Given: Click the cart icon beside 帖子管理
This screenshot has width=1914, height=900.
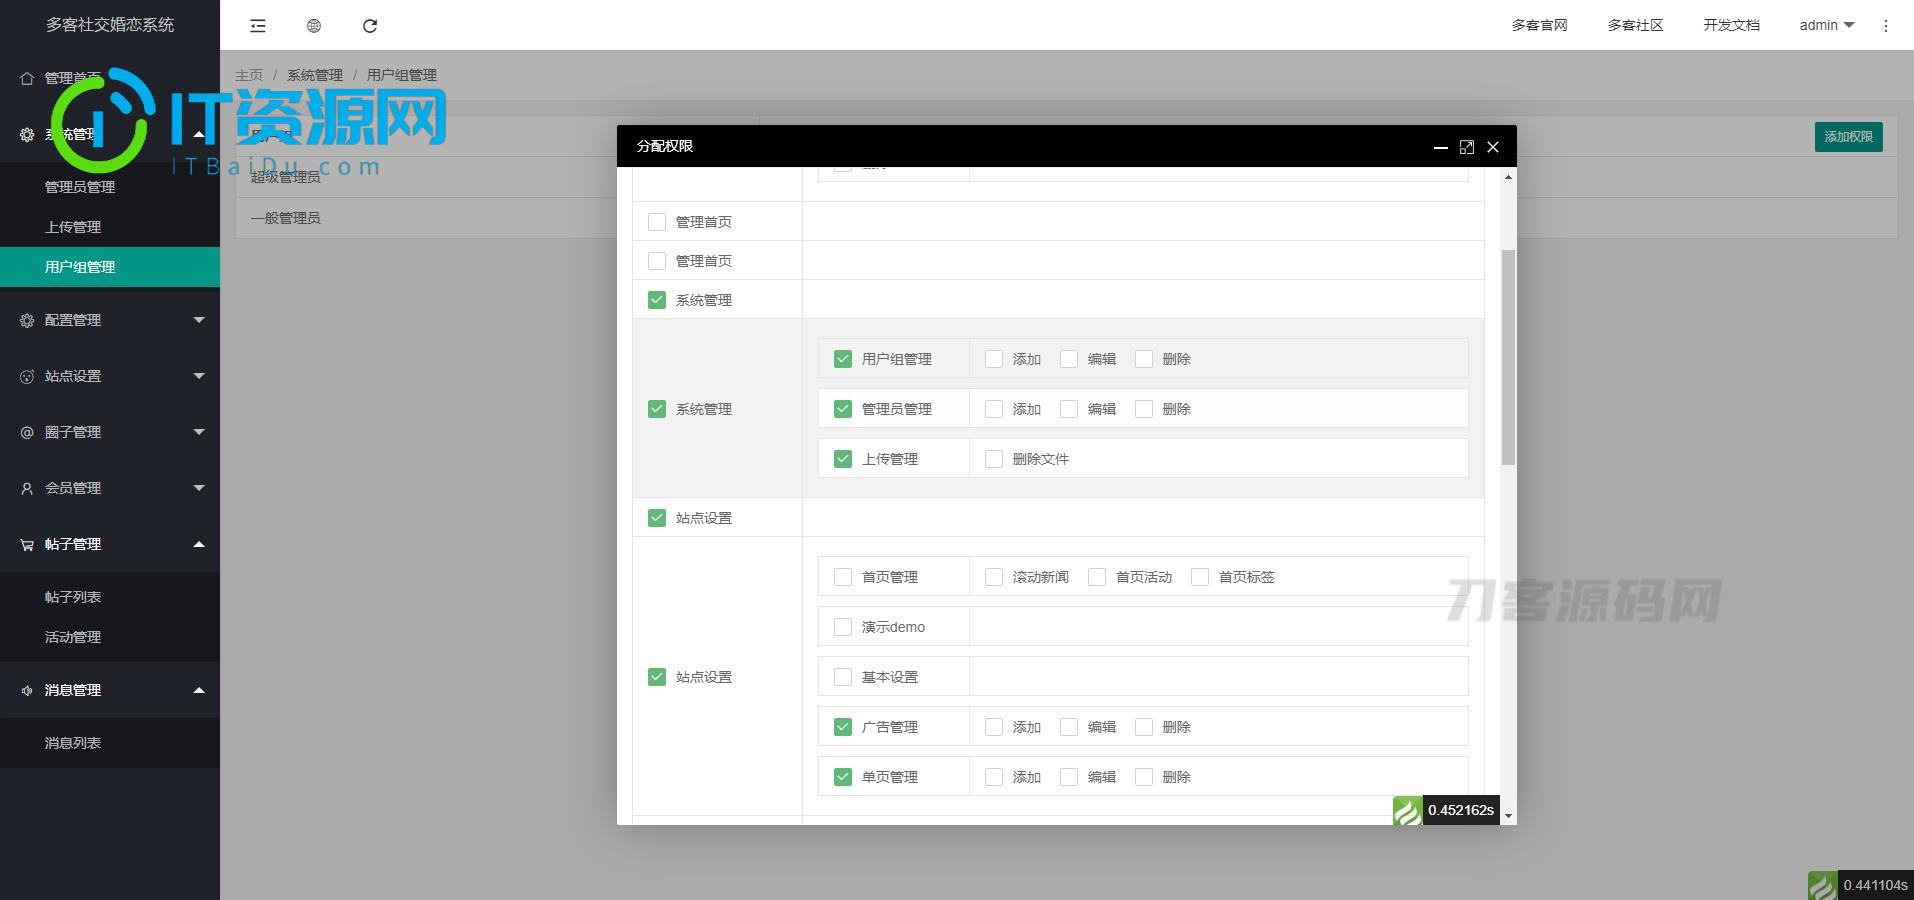Looking at the screenshot, I should (x=27, y=544).
